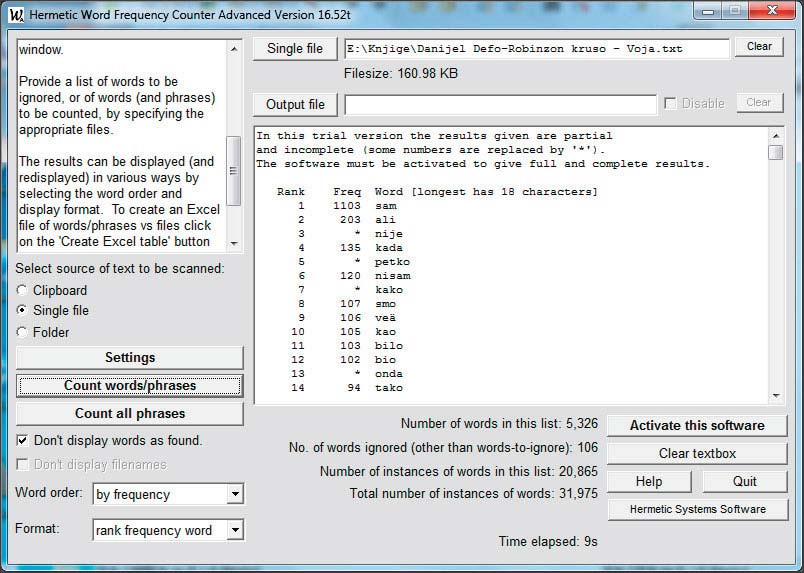This screenshot has height=573, width=804.
Task: Click the word 'kao' in results
Action: click(385, 332)
